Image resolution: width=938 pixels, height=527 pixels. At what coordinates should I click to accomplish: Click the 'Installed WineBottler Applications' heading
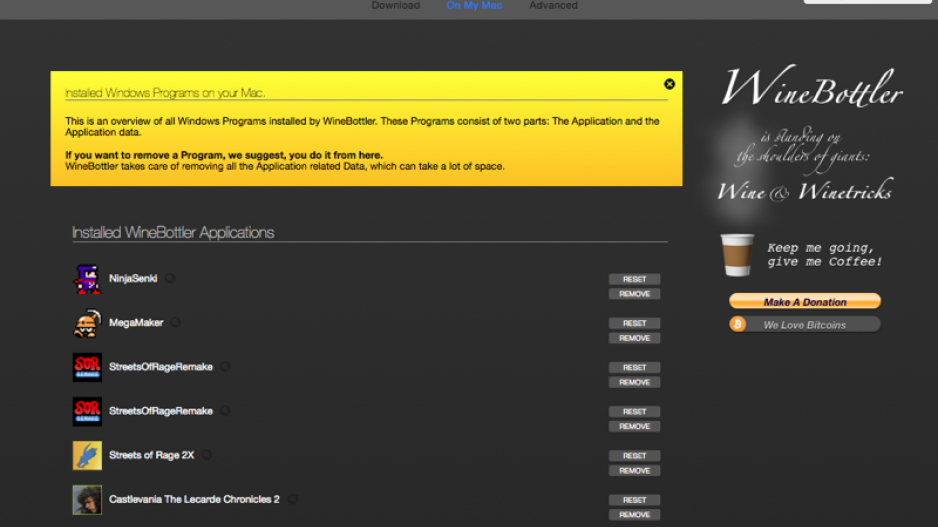(173, 233)
